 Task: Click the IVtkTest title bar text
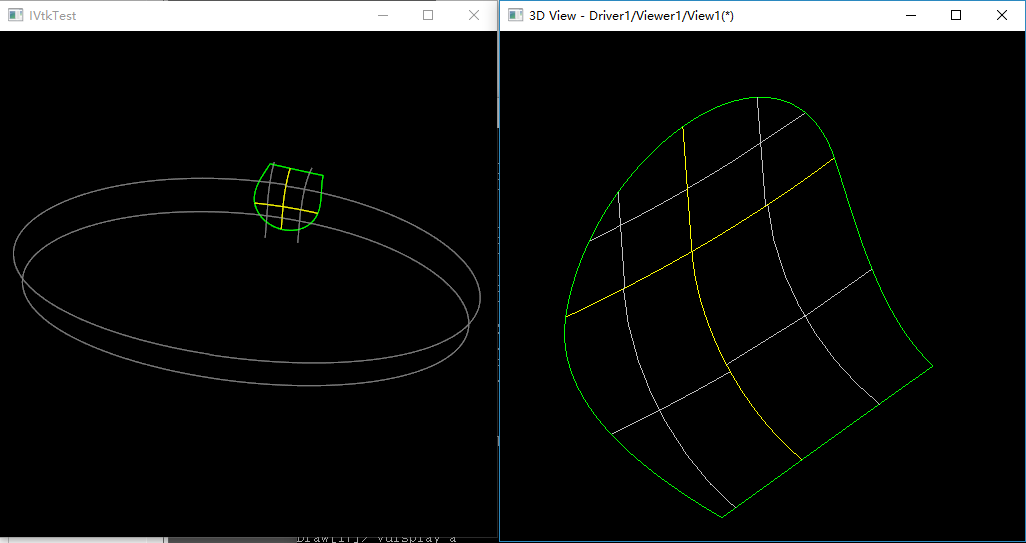[53, 16]
